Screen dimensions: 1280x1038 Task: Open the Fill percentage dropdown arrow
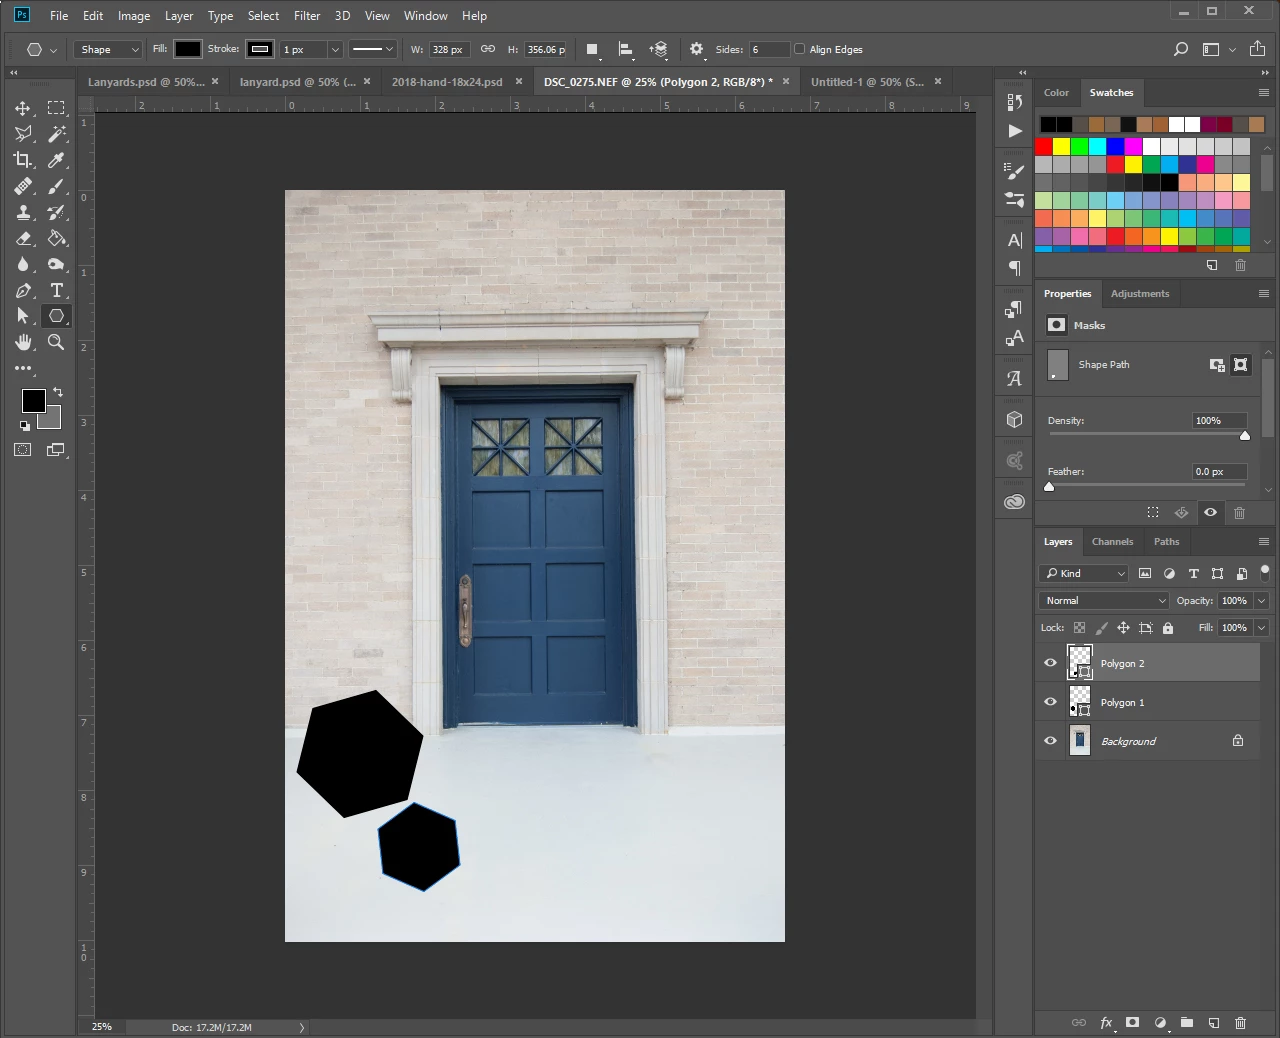1261,628
